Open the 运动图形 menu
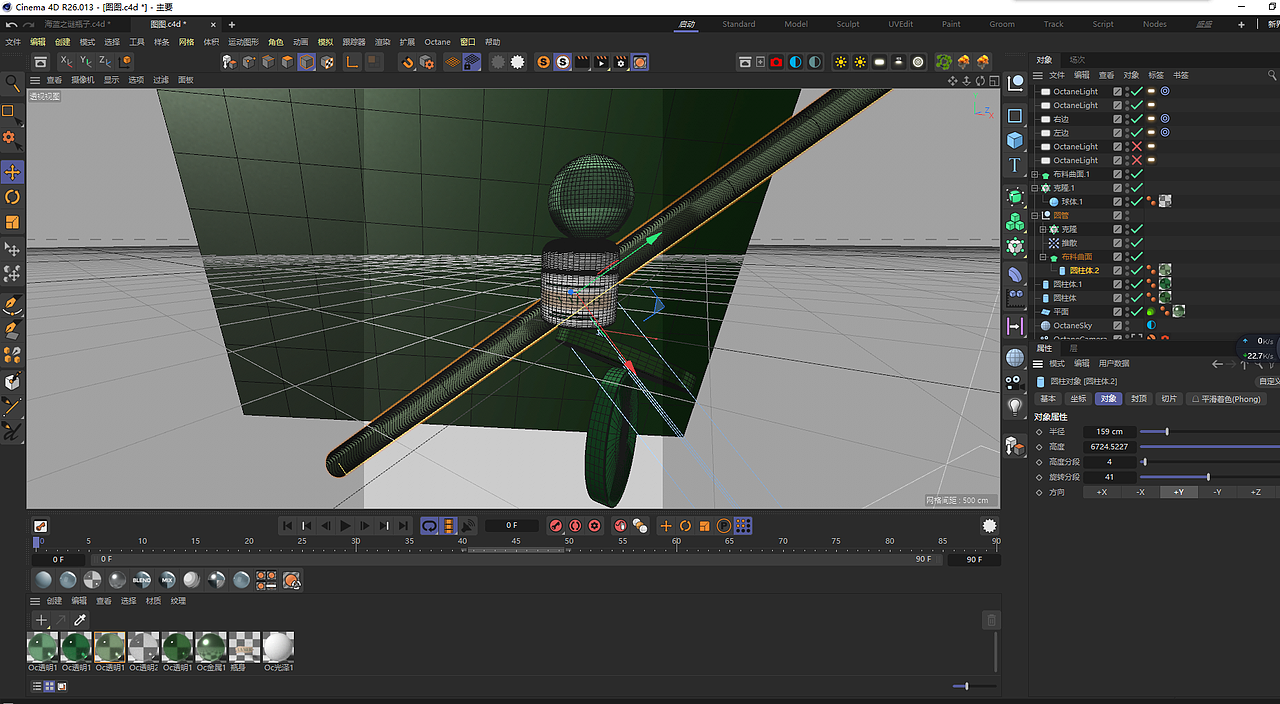Image resolution: width=1280 pixels, height=704 pixels. 243,42
